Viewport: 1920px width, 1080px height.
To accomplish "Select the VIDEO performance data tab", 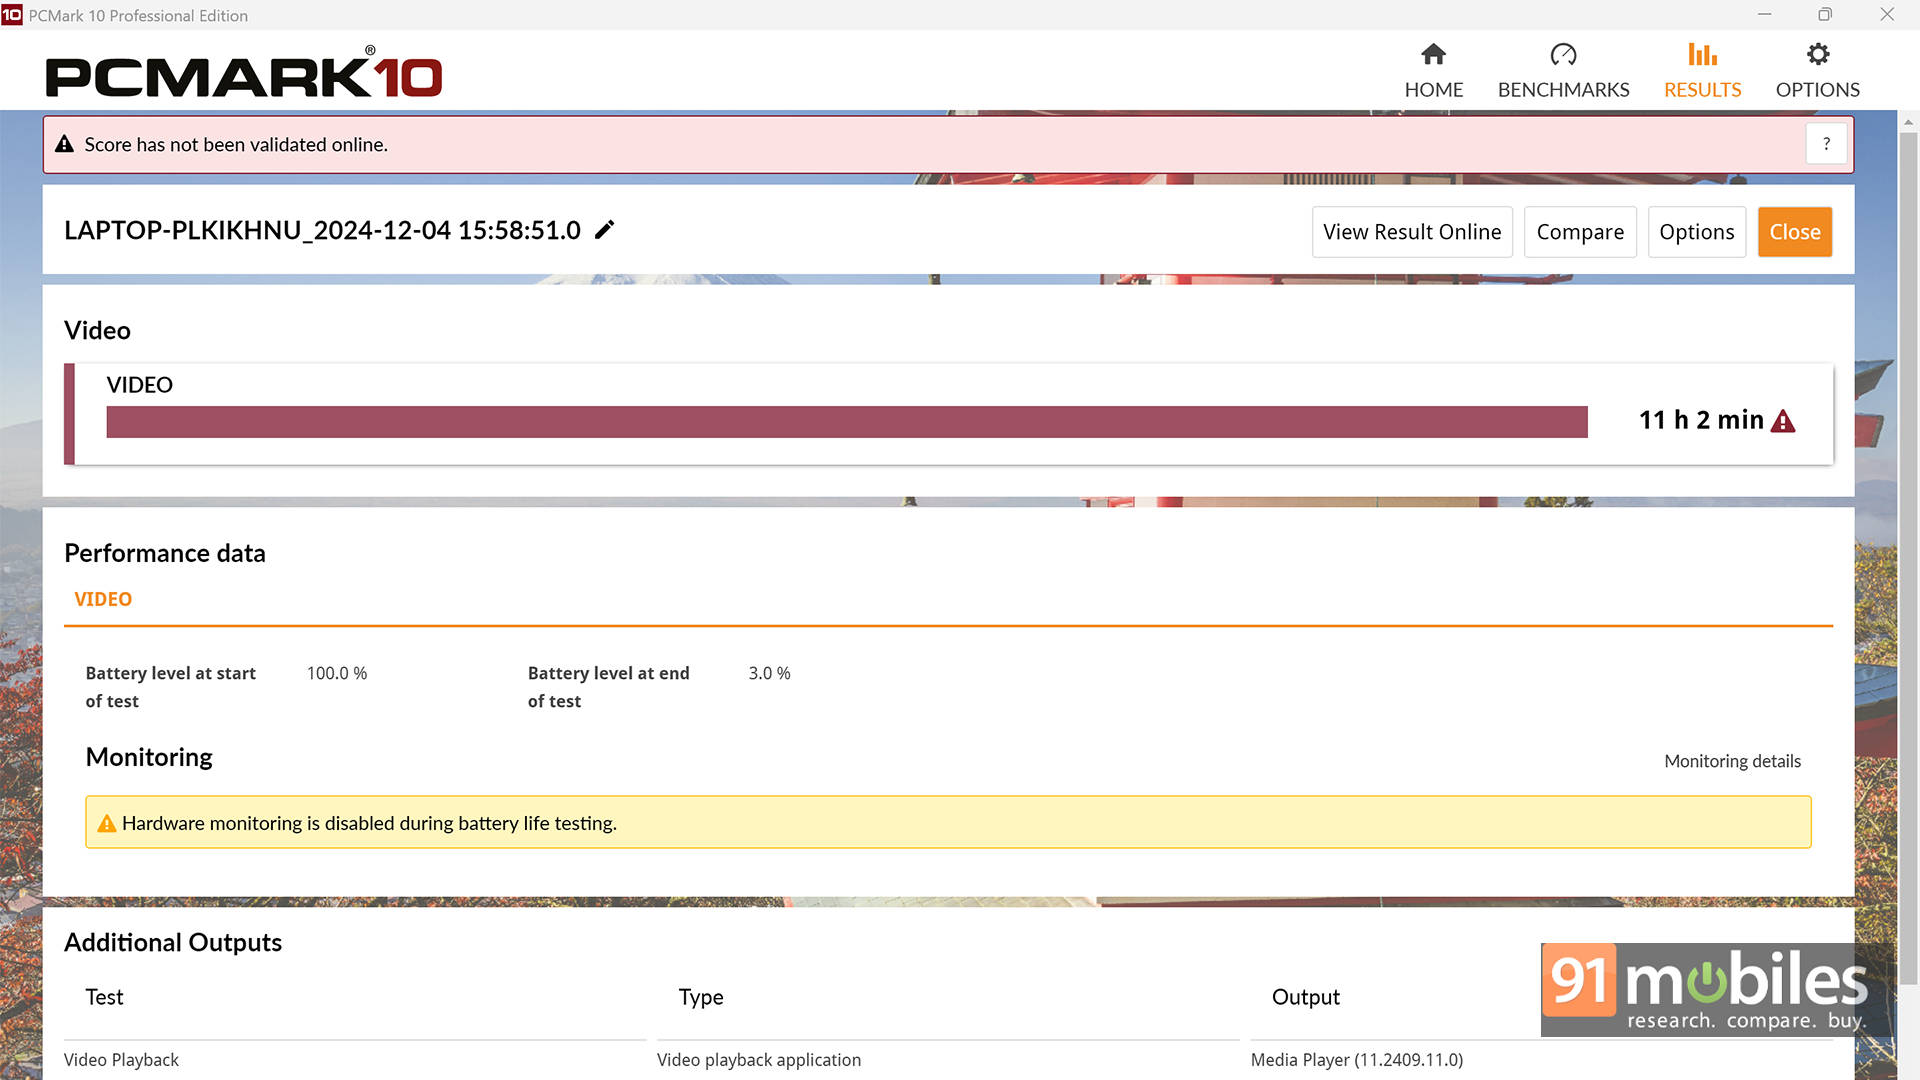I will point(103,599).
